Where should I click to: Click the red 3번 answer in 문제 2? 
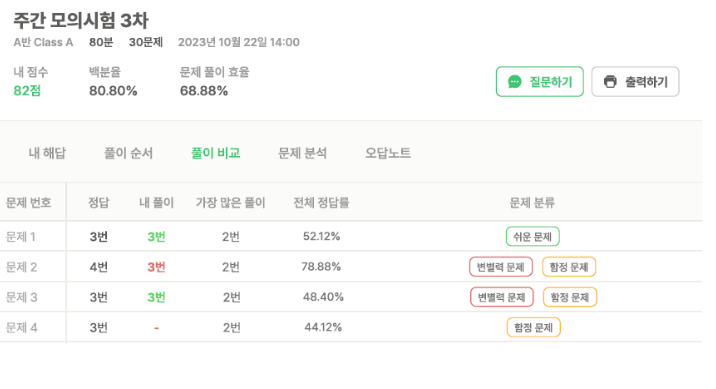156,267
